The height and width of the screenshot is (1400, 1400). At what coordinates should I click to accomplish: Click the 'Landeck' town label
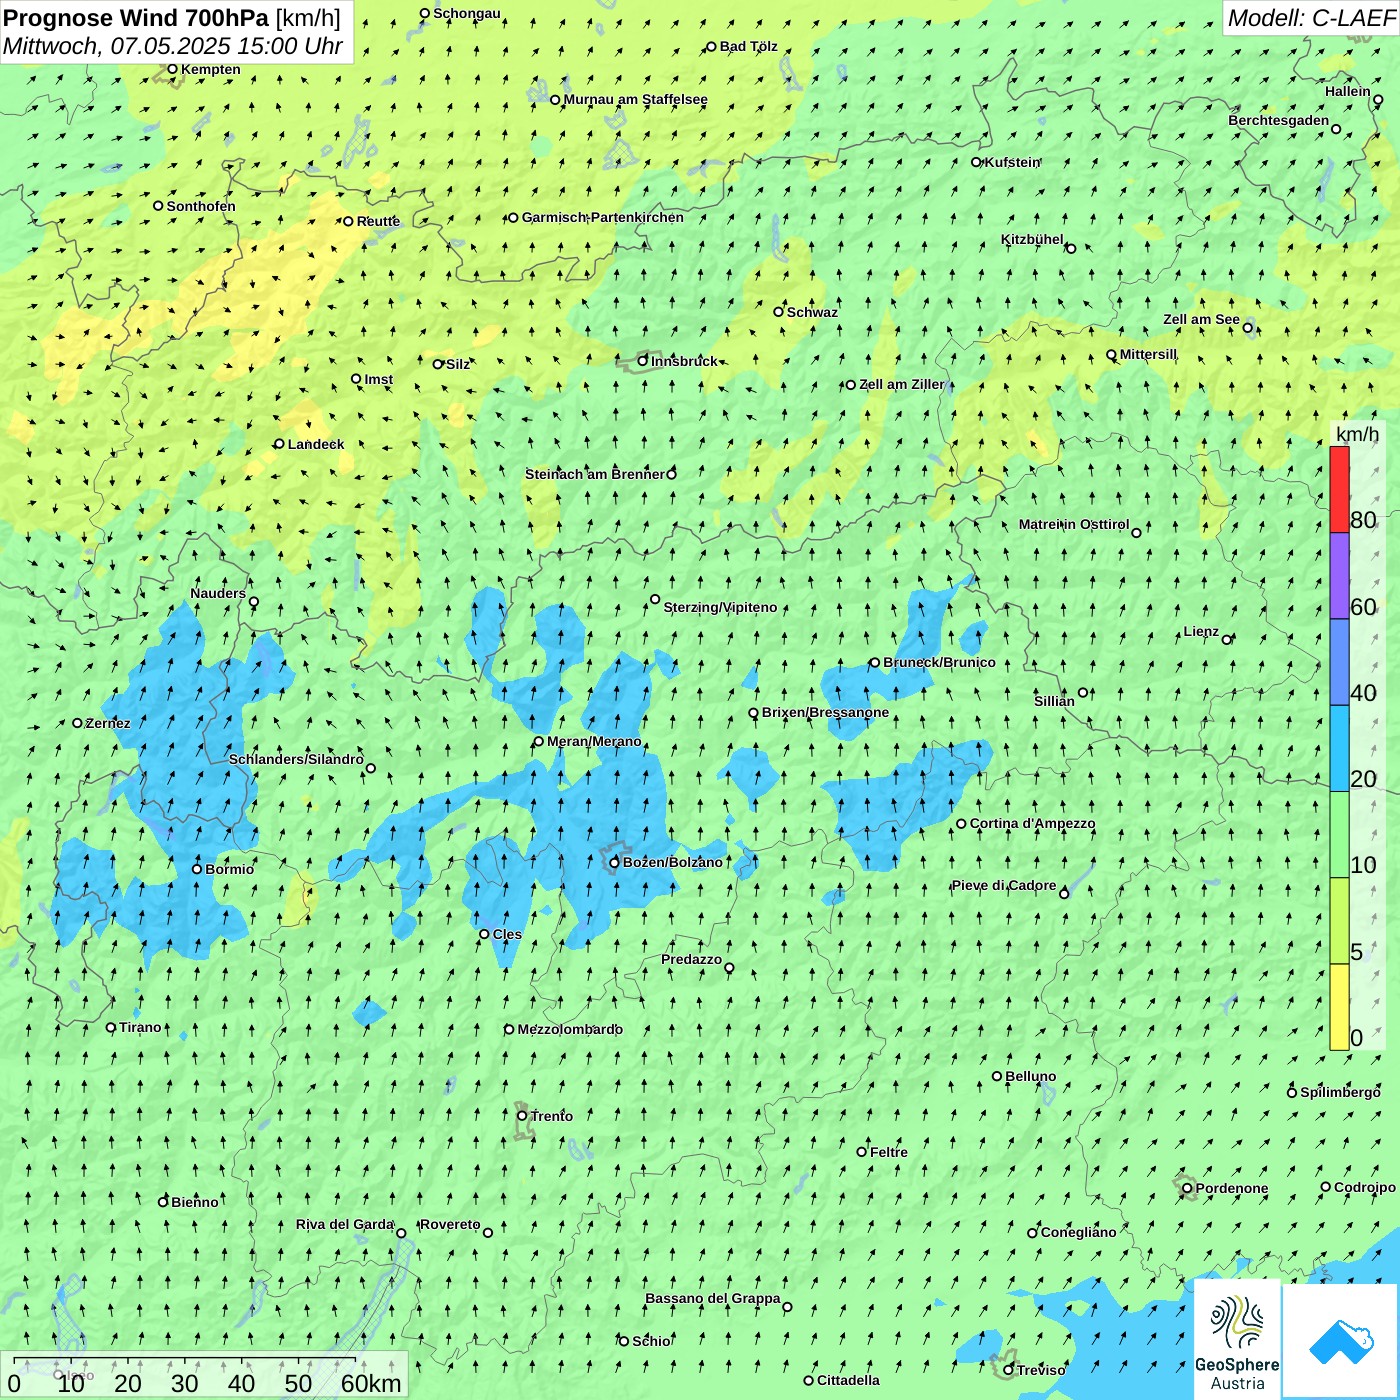coord(316,444)
